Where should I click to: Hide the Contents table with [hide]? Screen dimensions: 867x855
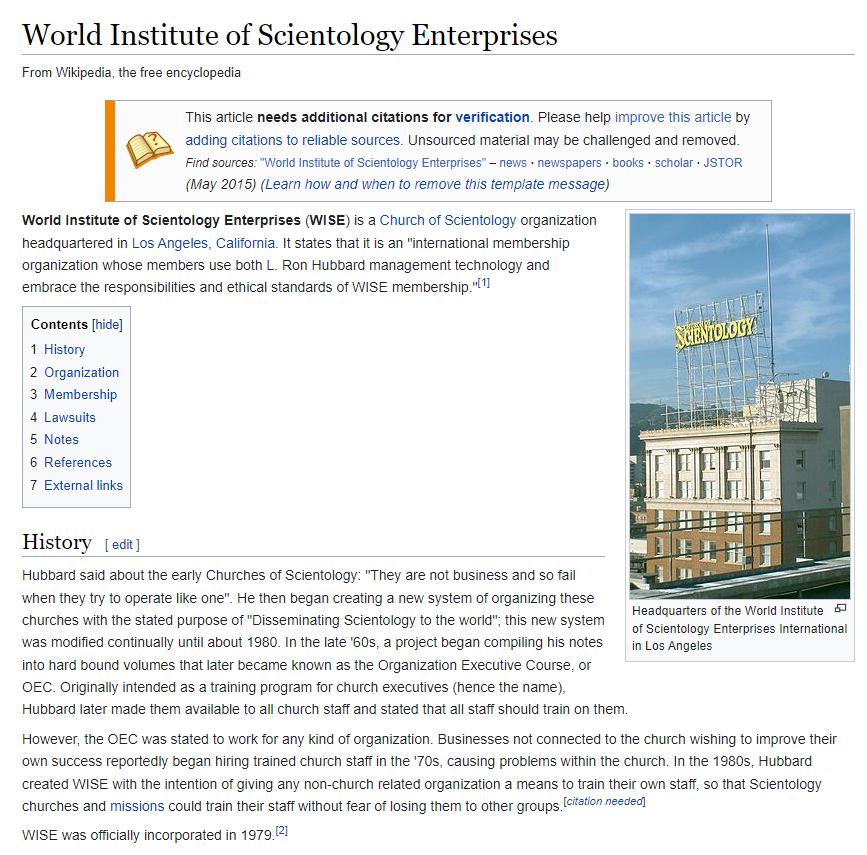[107, 325]
